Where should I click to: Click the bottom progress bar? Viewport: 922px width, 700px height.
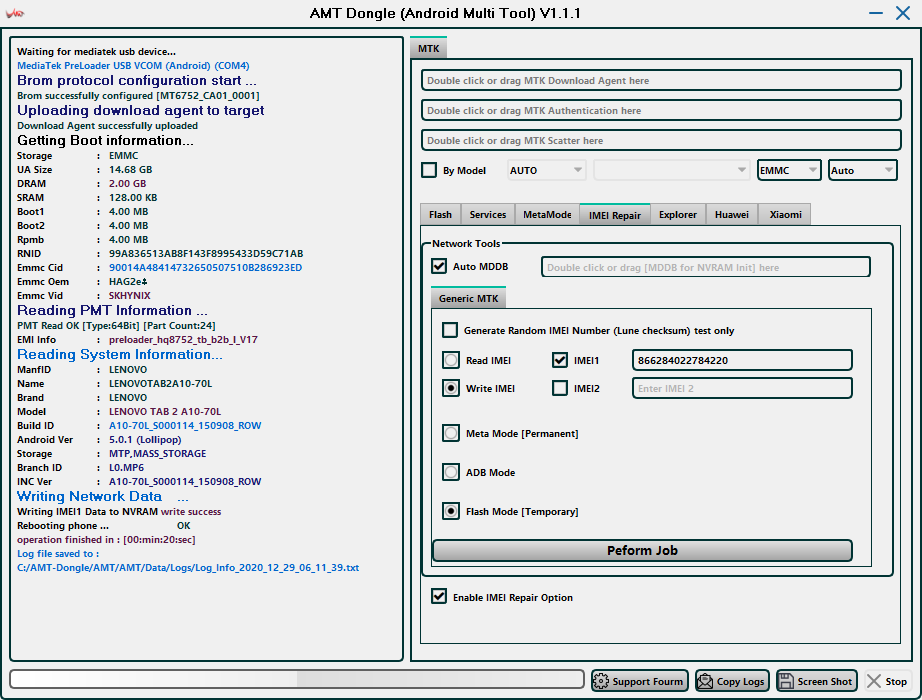297,680
